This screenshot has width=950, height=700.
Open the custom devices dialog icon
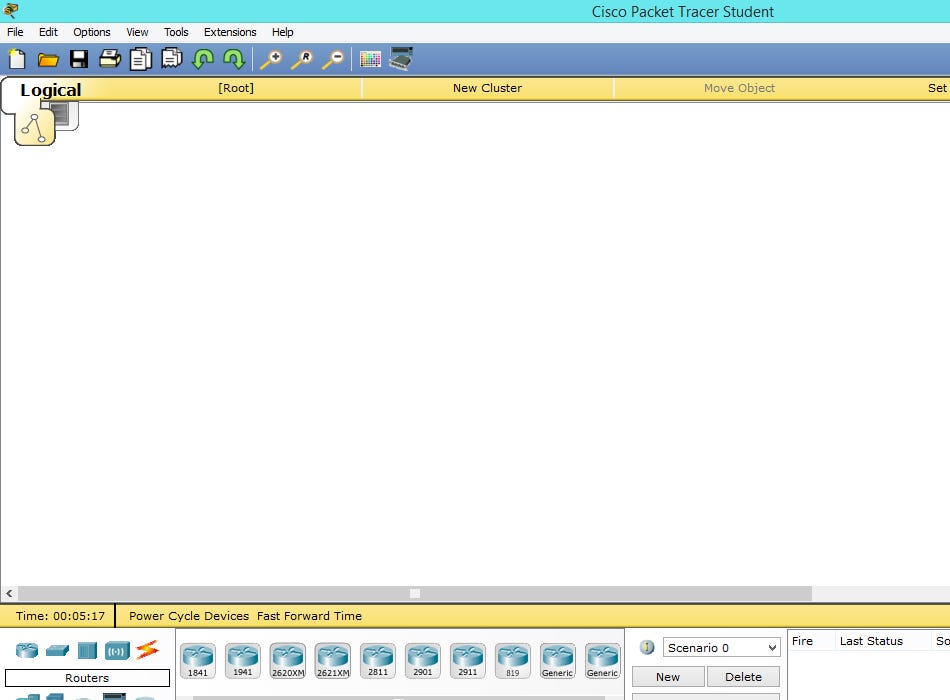(x=401, y=59)
